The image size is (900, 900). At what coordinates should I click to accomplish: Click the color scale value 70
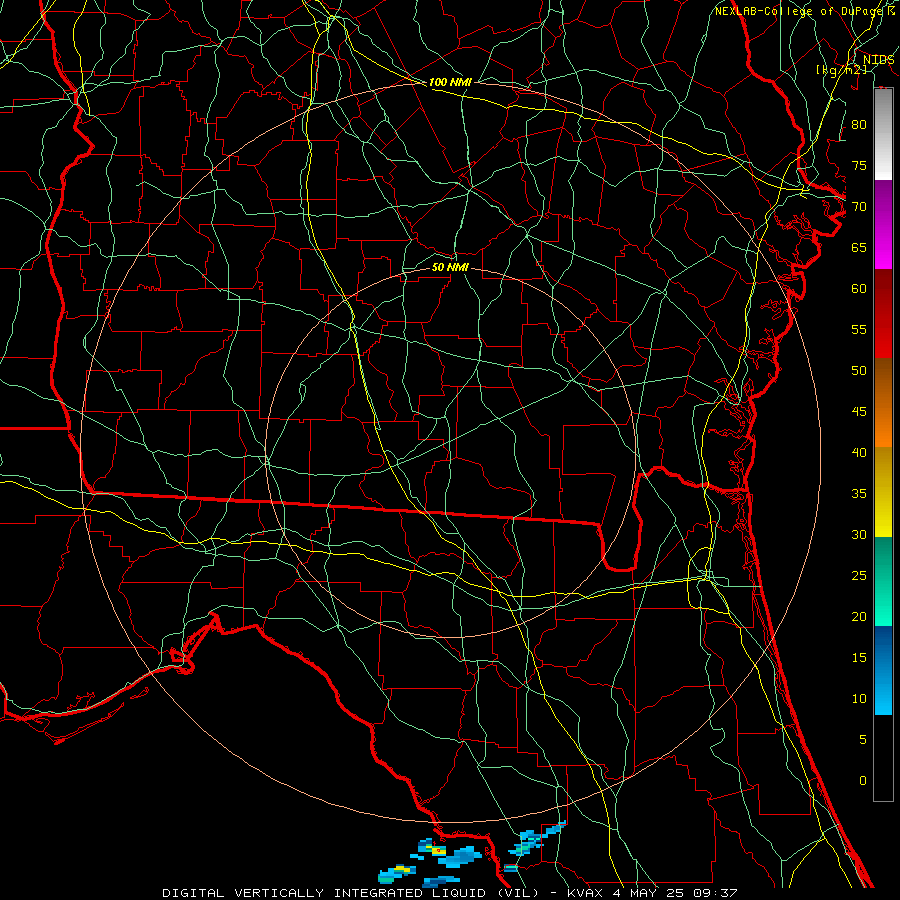[x=859, y=207]
